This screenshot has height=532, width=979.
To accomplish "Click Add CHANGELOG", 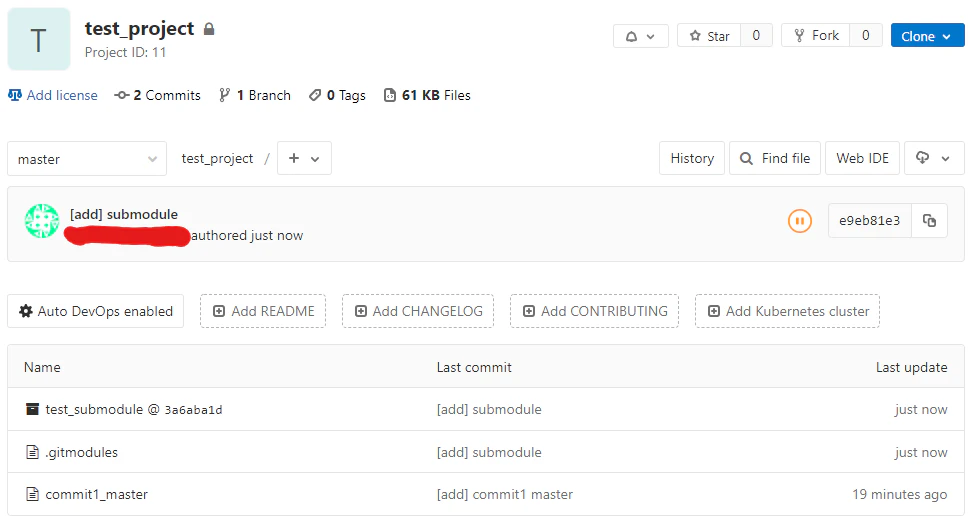I will tap(418, 311).
